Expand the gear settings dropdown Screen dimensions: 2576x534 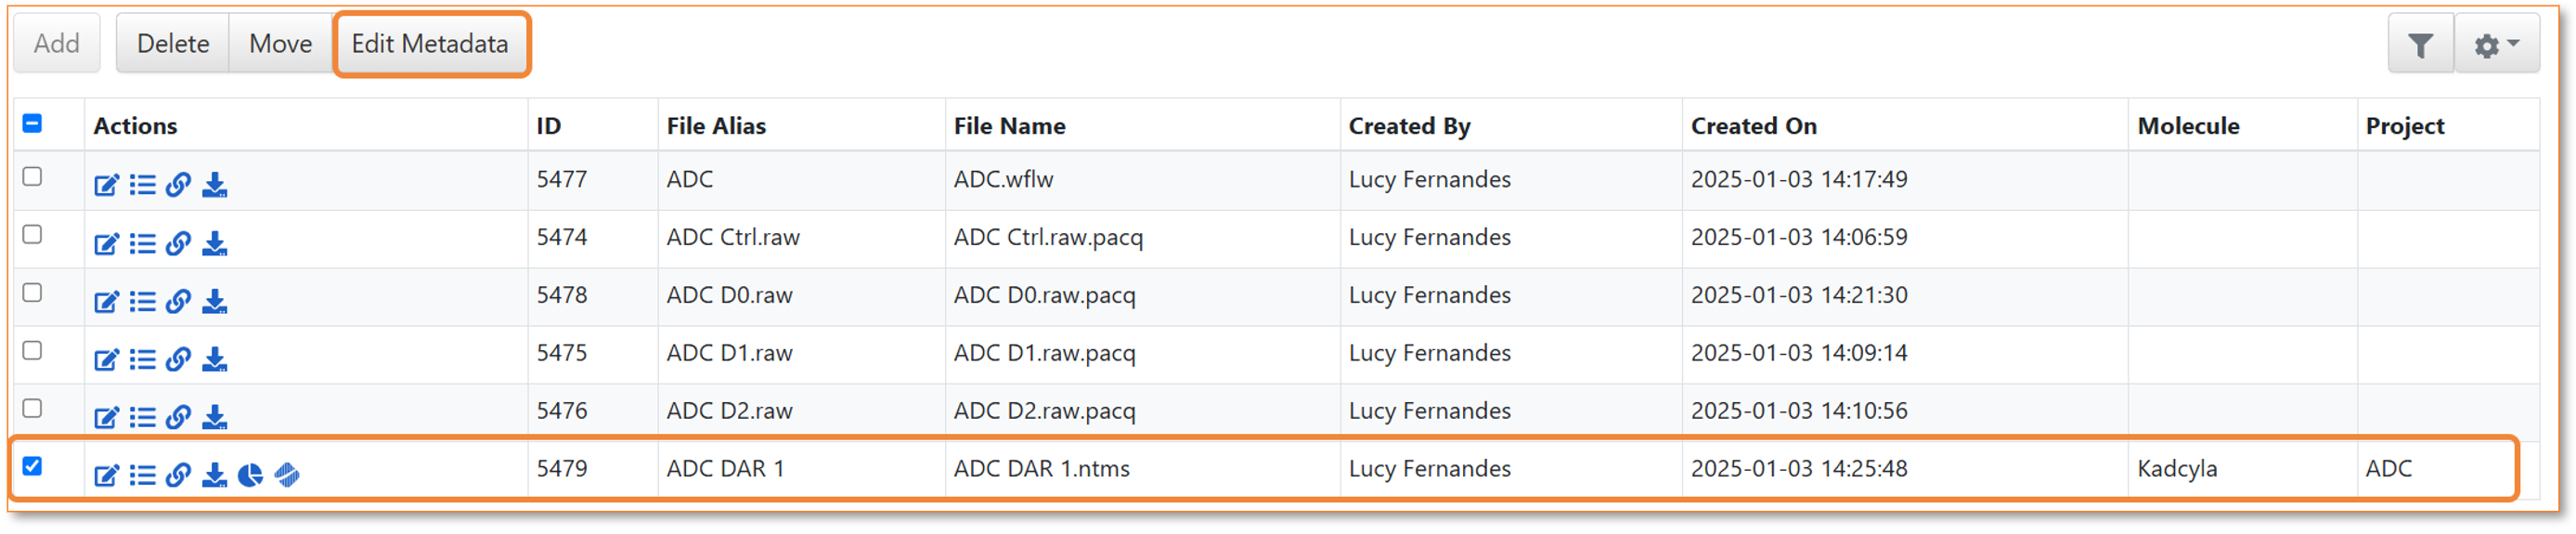coord(2496,45)
